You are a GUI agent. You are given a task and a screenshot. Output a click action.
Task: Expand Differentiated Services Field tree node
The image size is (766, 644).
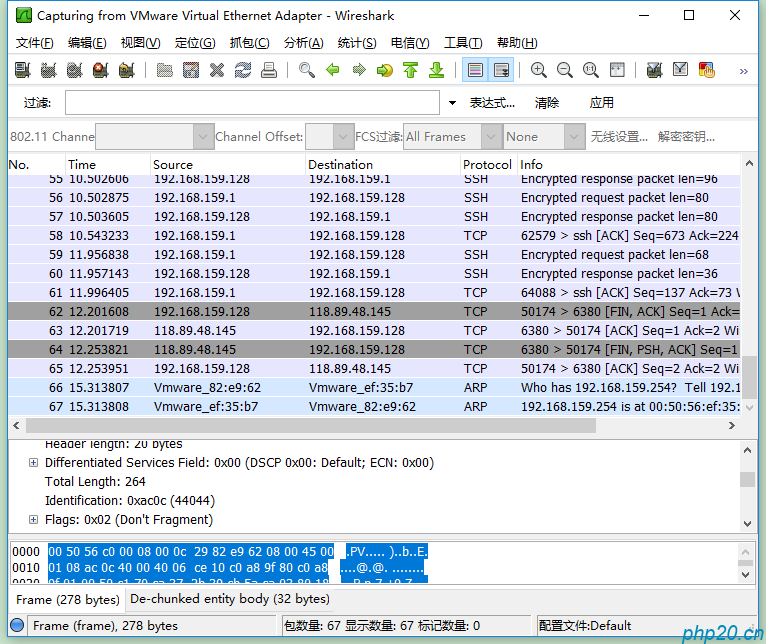(33, 463)
